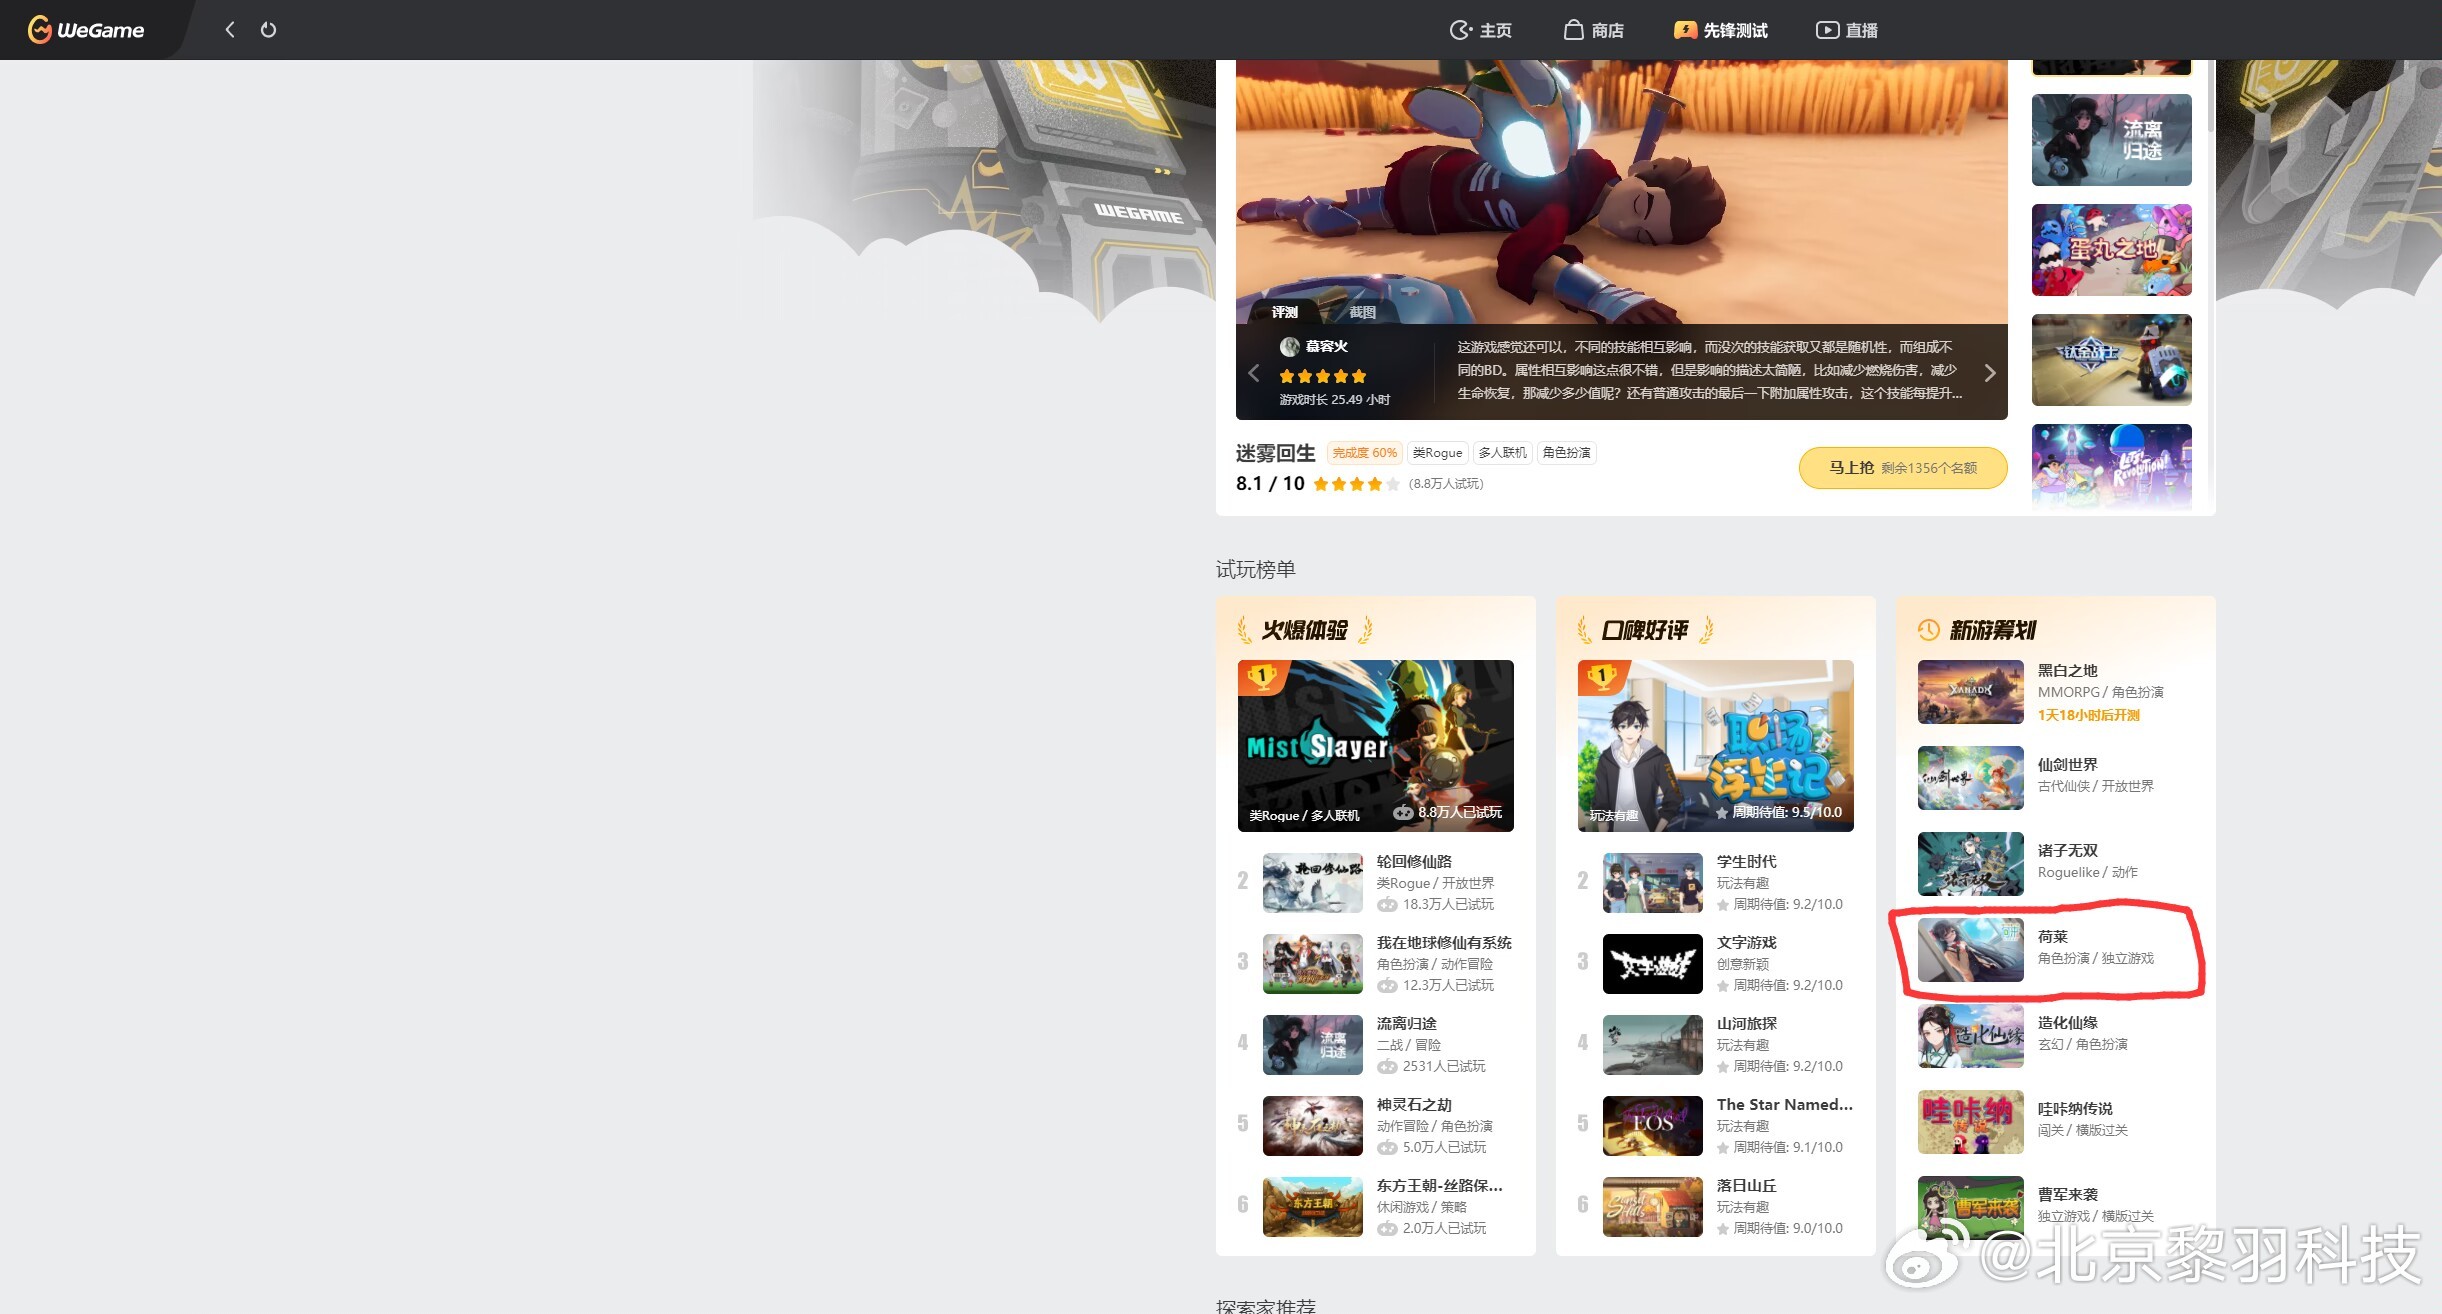Open the Mist Slayer top-ranked card

tap(1375, 745)
